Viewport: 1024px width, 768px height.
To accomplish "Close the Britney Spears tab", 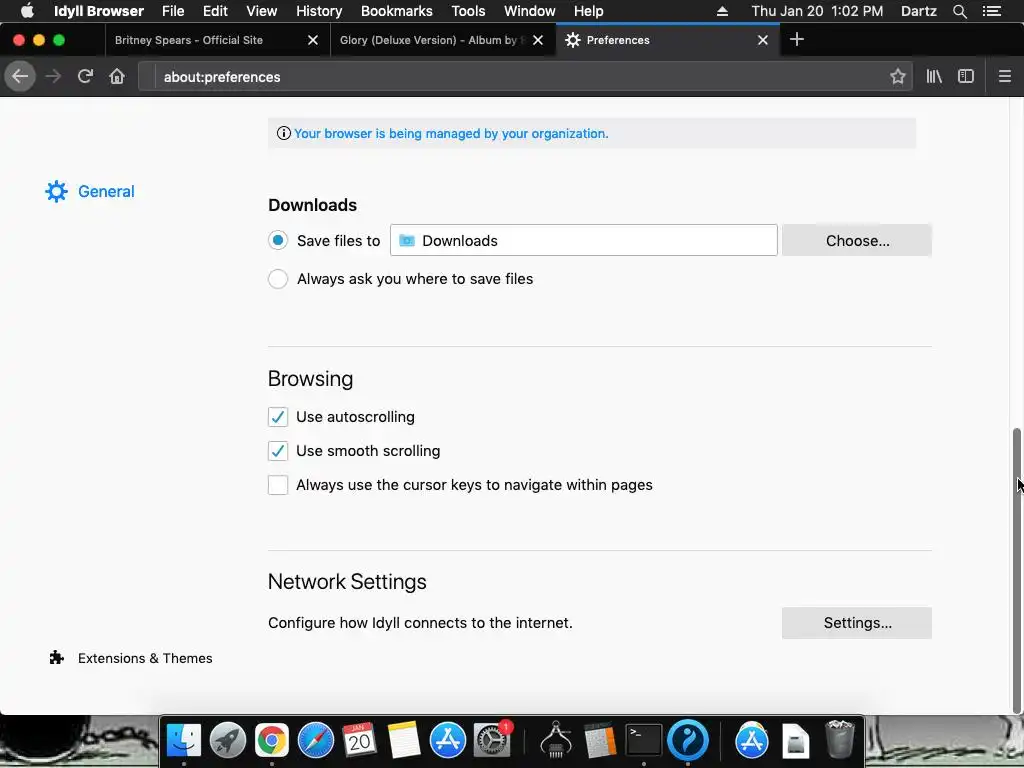I will [x=313, y=40].
